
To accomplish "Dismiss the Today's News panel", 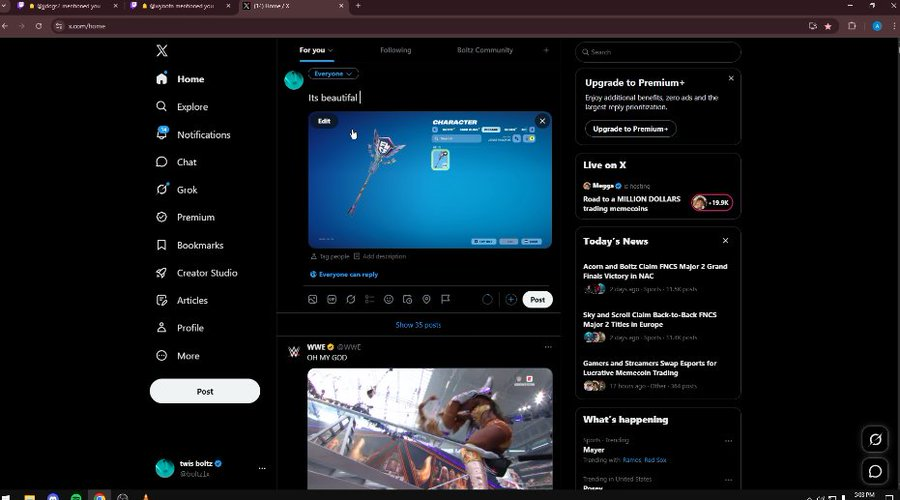I will [726, 241].
